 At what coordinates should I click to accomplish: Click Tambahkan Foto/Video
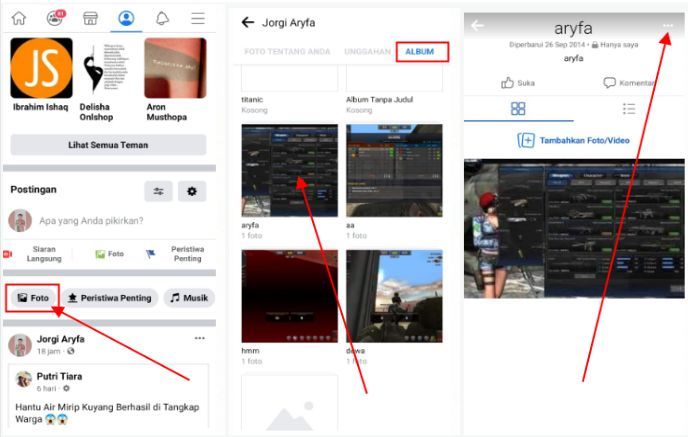click(573, 140)
